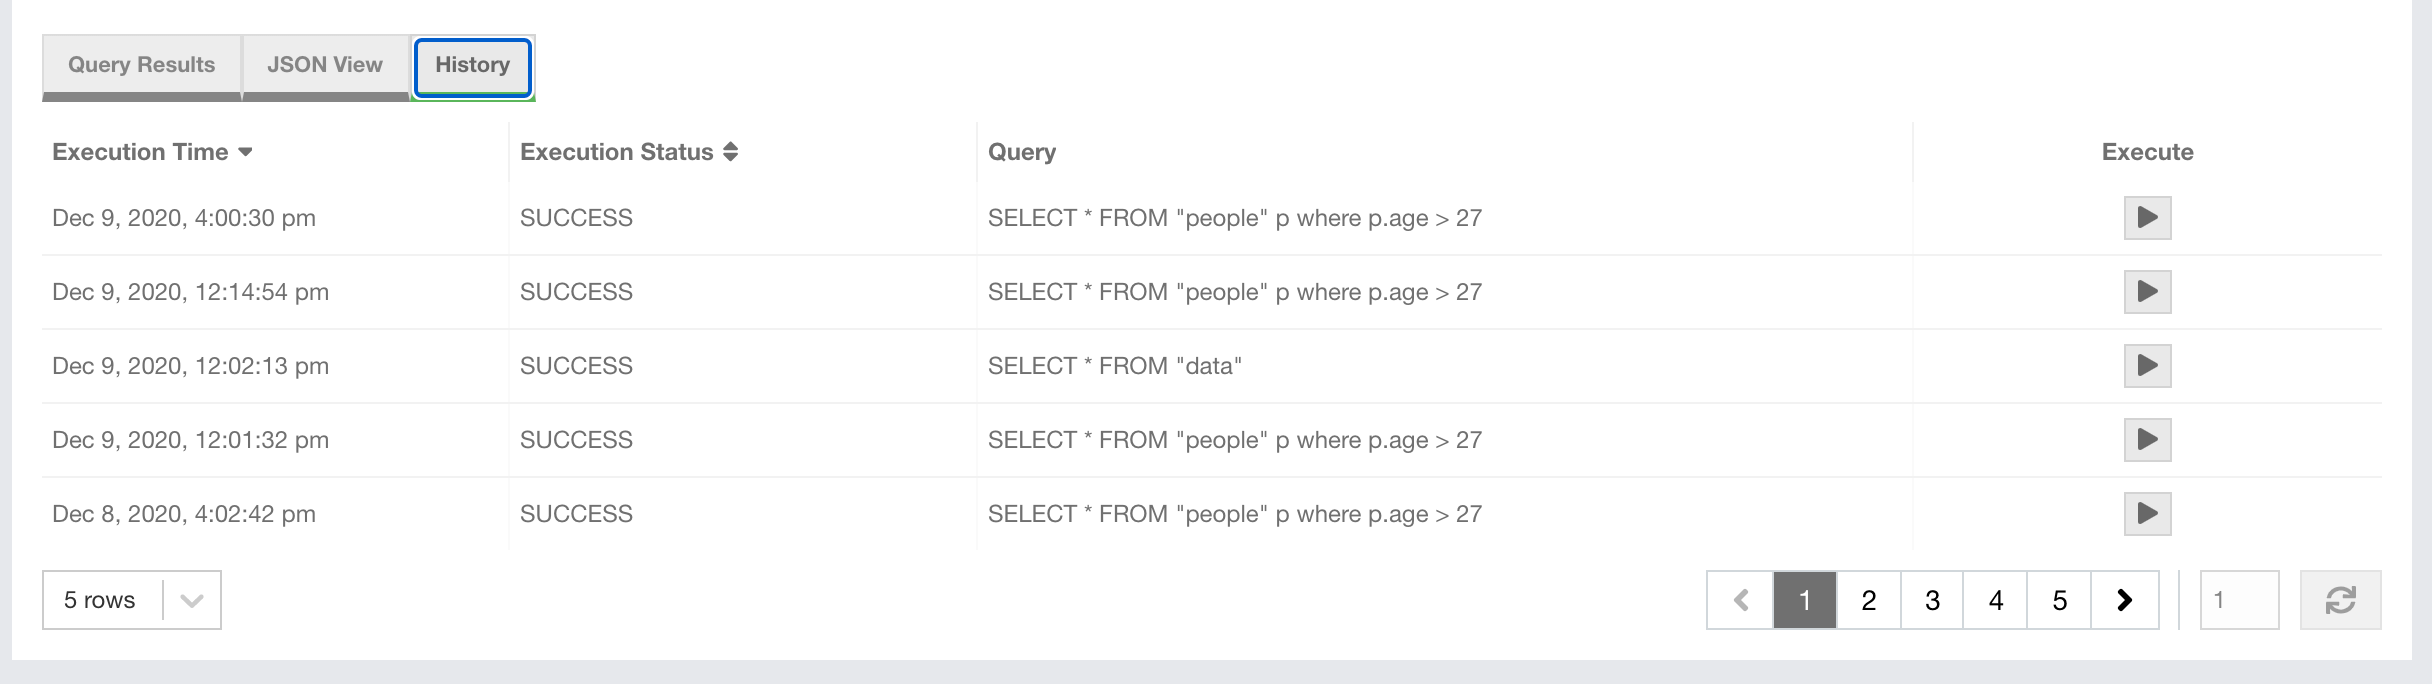
Task: Execute the SELECT * FROM "data" query
Action: pyautogui.click(x=2147, y=366)
